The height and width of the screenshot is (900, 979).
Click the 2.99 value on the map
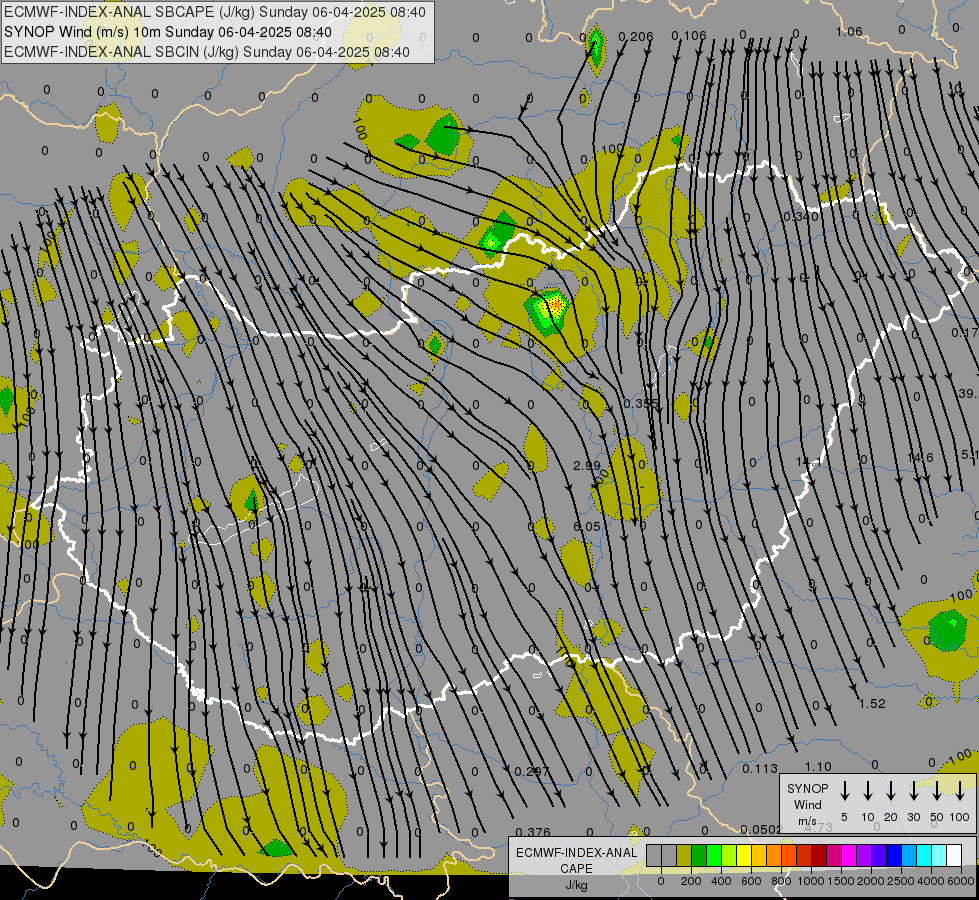click(x=587, y=465)
